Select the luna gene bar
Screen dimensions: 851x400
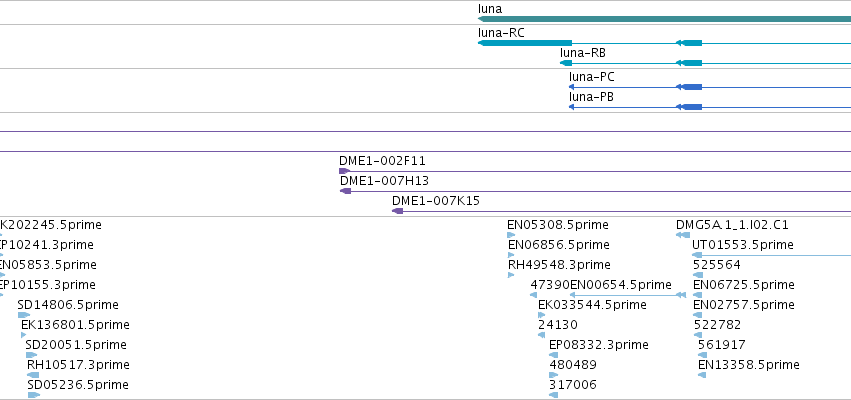point(664,19)
